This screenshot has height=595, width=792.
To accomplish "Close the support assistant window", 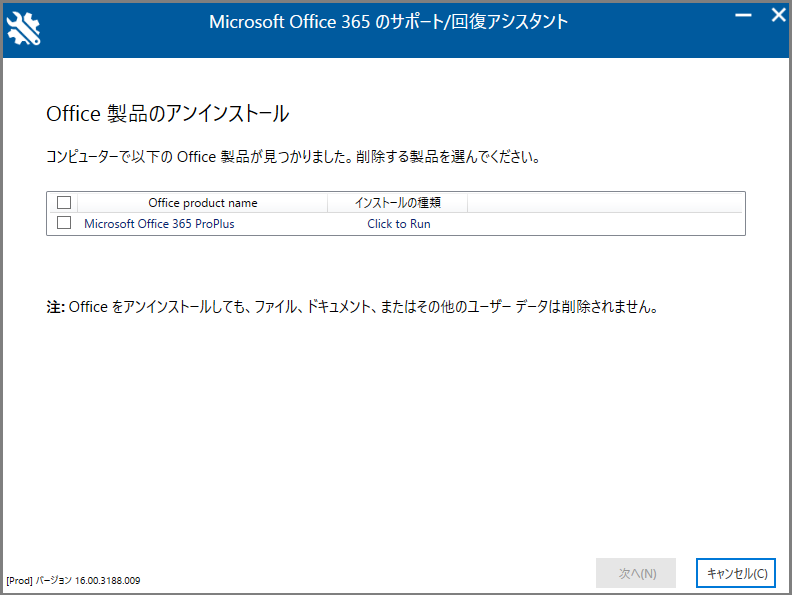I will coord(778,15).
